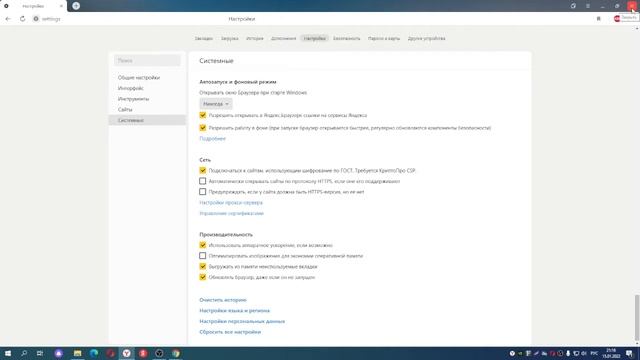Click the bookmark icon in address bar
Screen dimensions: 640x360
click(598, 19)
